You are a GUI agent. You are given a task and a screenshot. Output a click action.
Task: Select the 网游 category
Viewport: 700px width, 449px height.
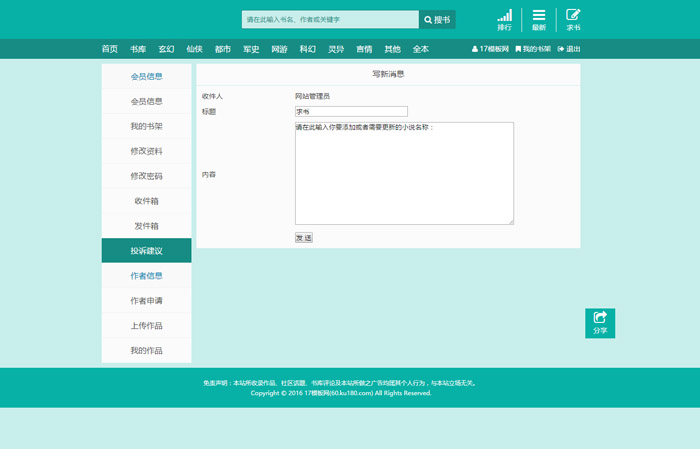click(x=279, y=49)
